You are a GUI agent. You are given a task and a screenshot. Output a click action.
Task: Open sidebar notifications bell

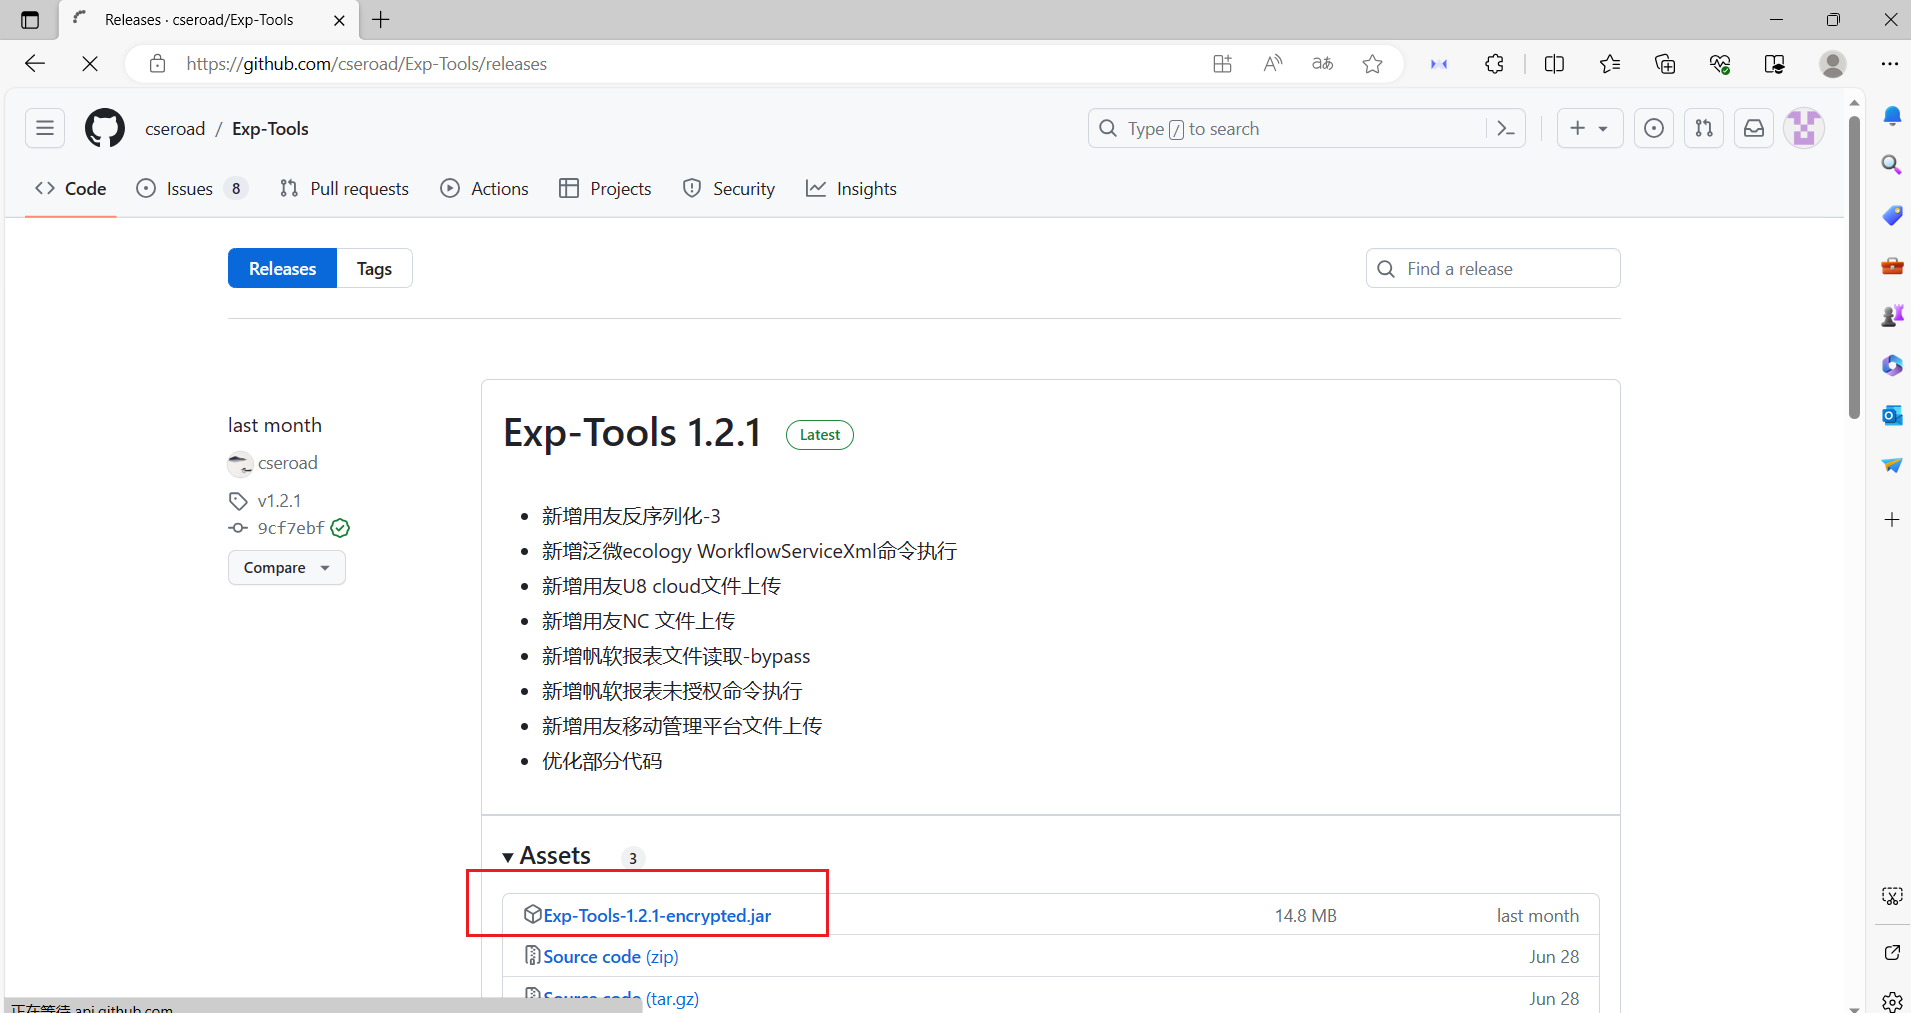(1891, 116)
